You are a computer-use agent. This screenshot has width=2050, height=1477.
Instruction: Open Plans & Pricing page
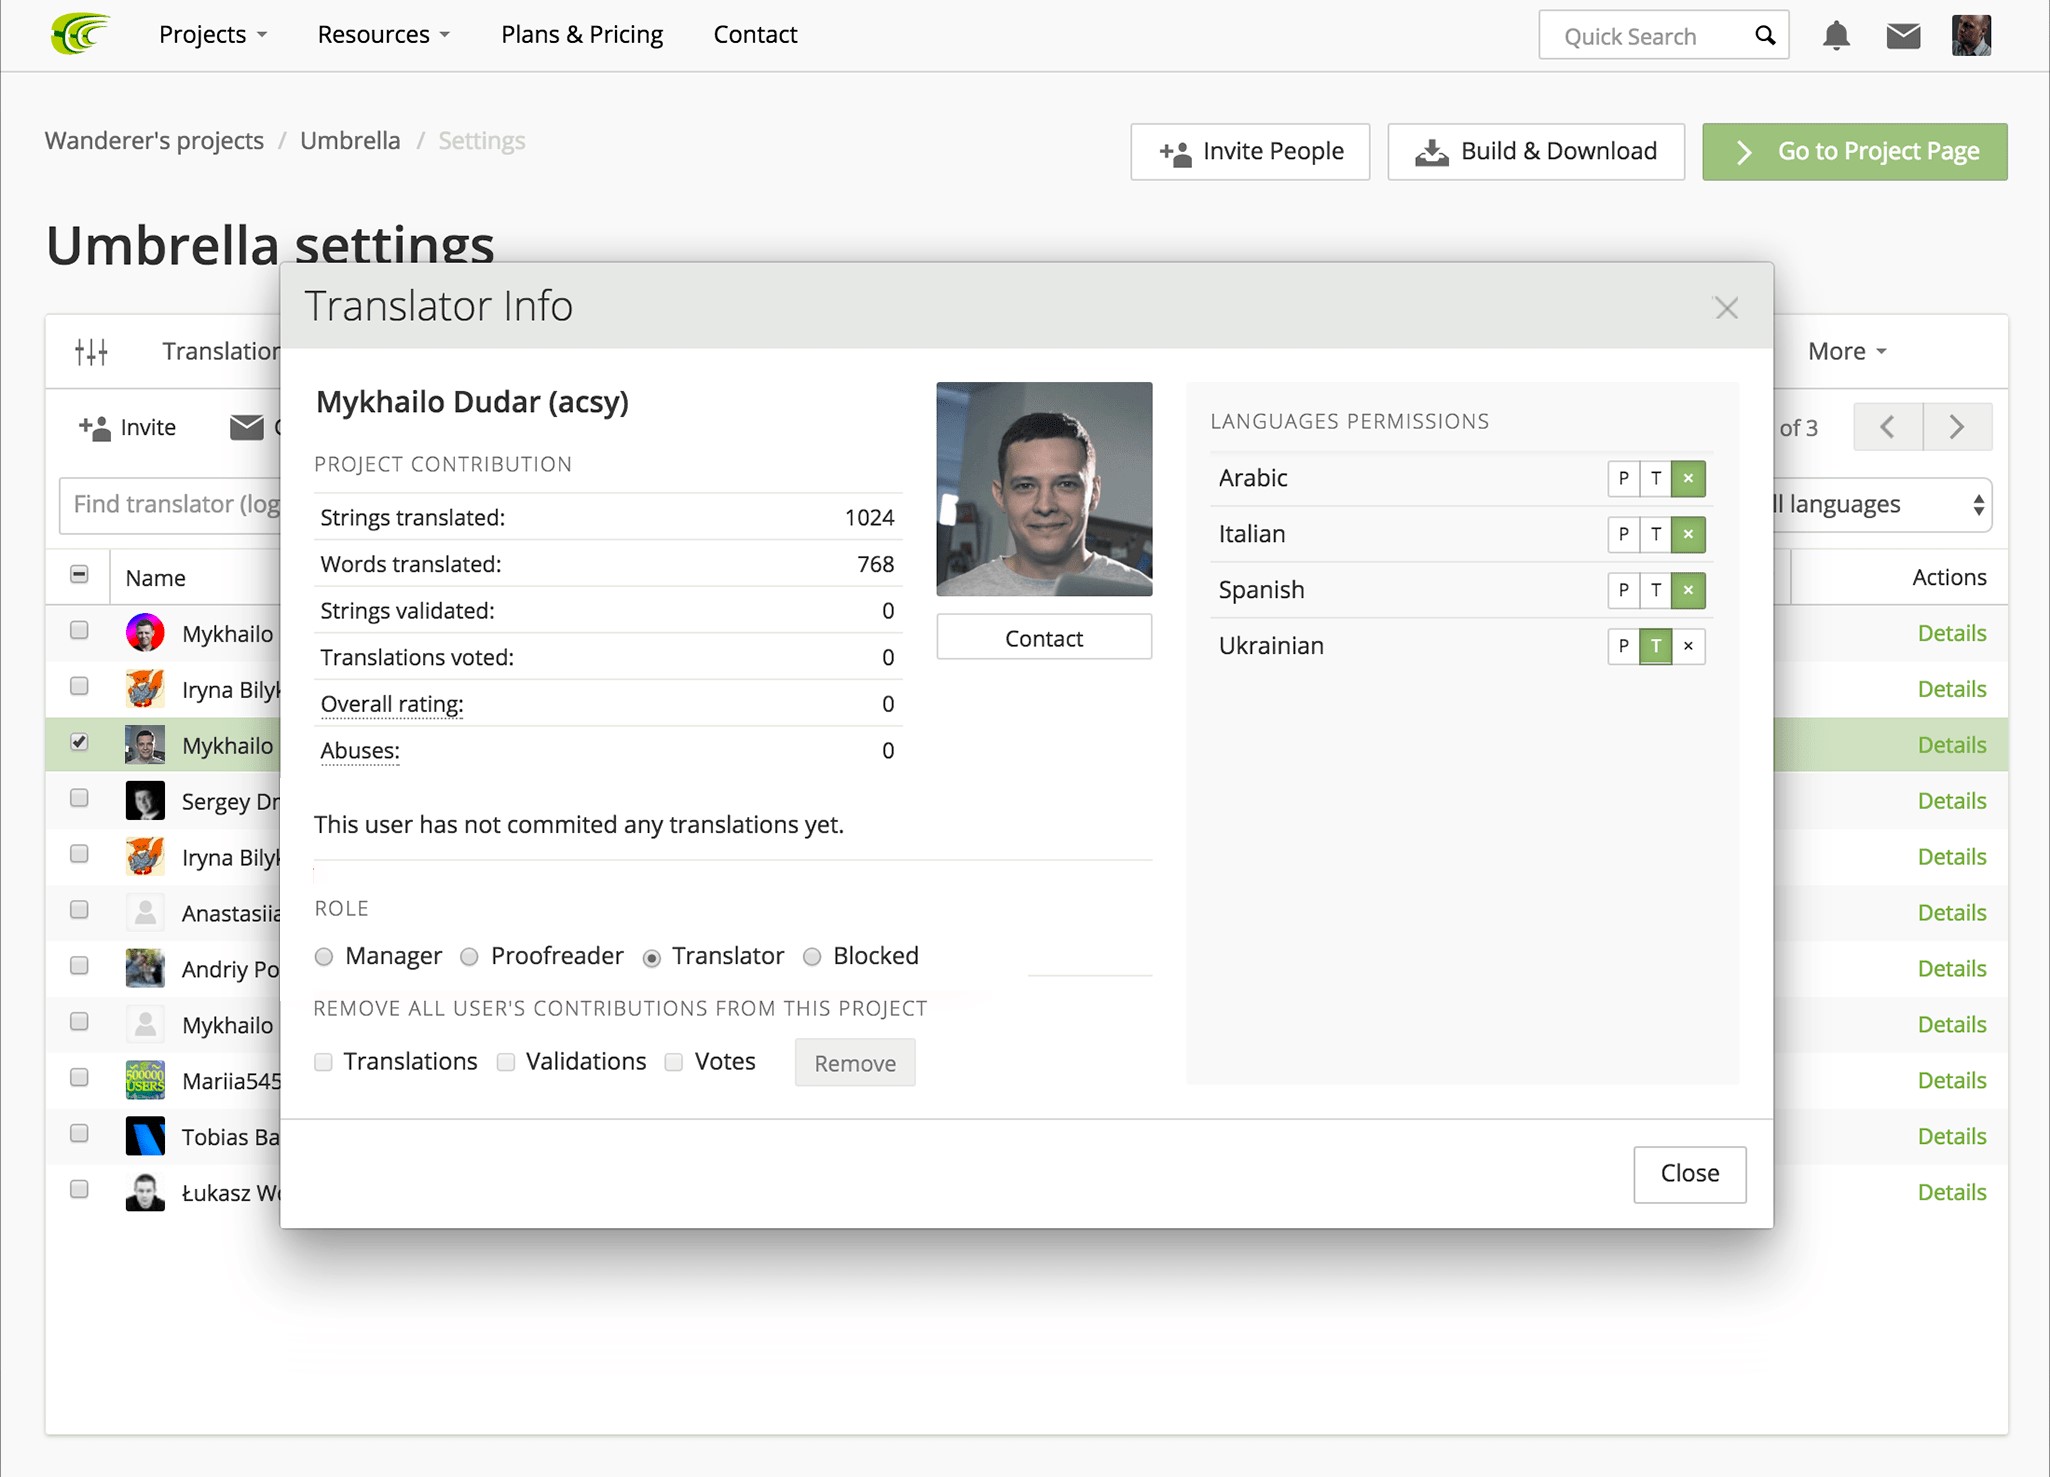(x=581, y=34)
